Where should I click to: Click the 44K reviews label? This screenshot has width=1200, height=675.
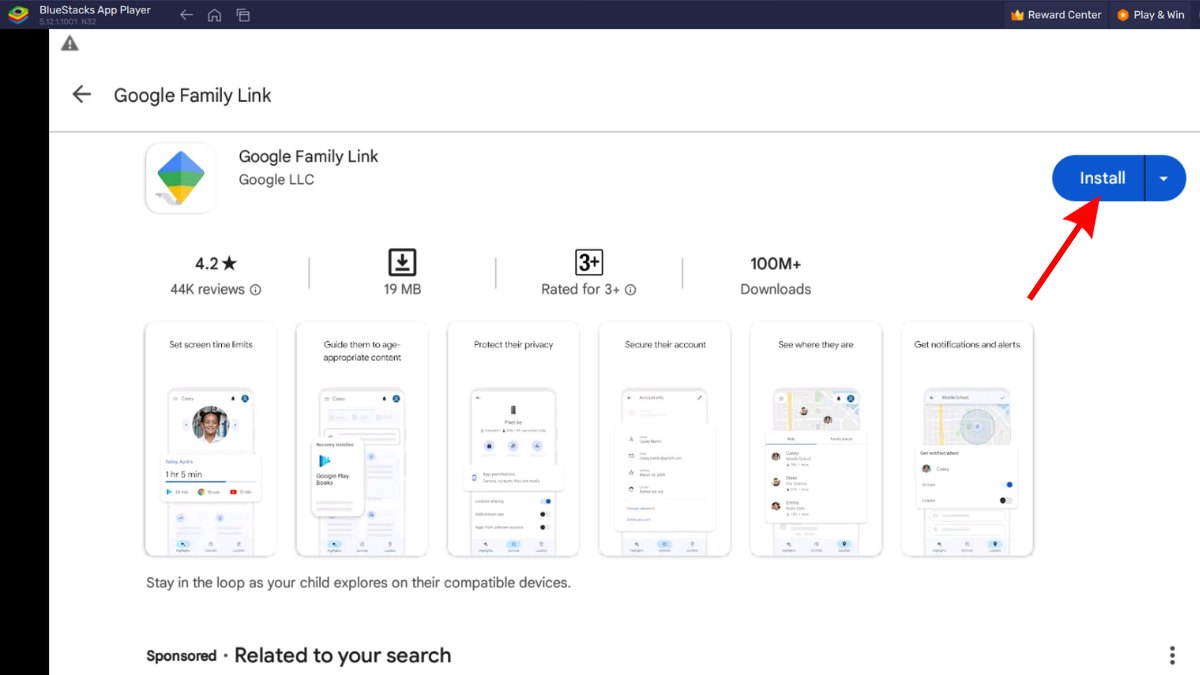[x=208, y=289]
